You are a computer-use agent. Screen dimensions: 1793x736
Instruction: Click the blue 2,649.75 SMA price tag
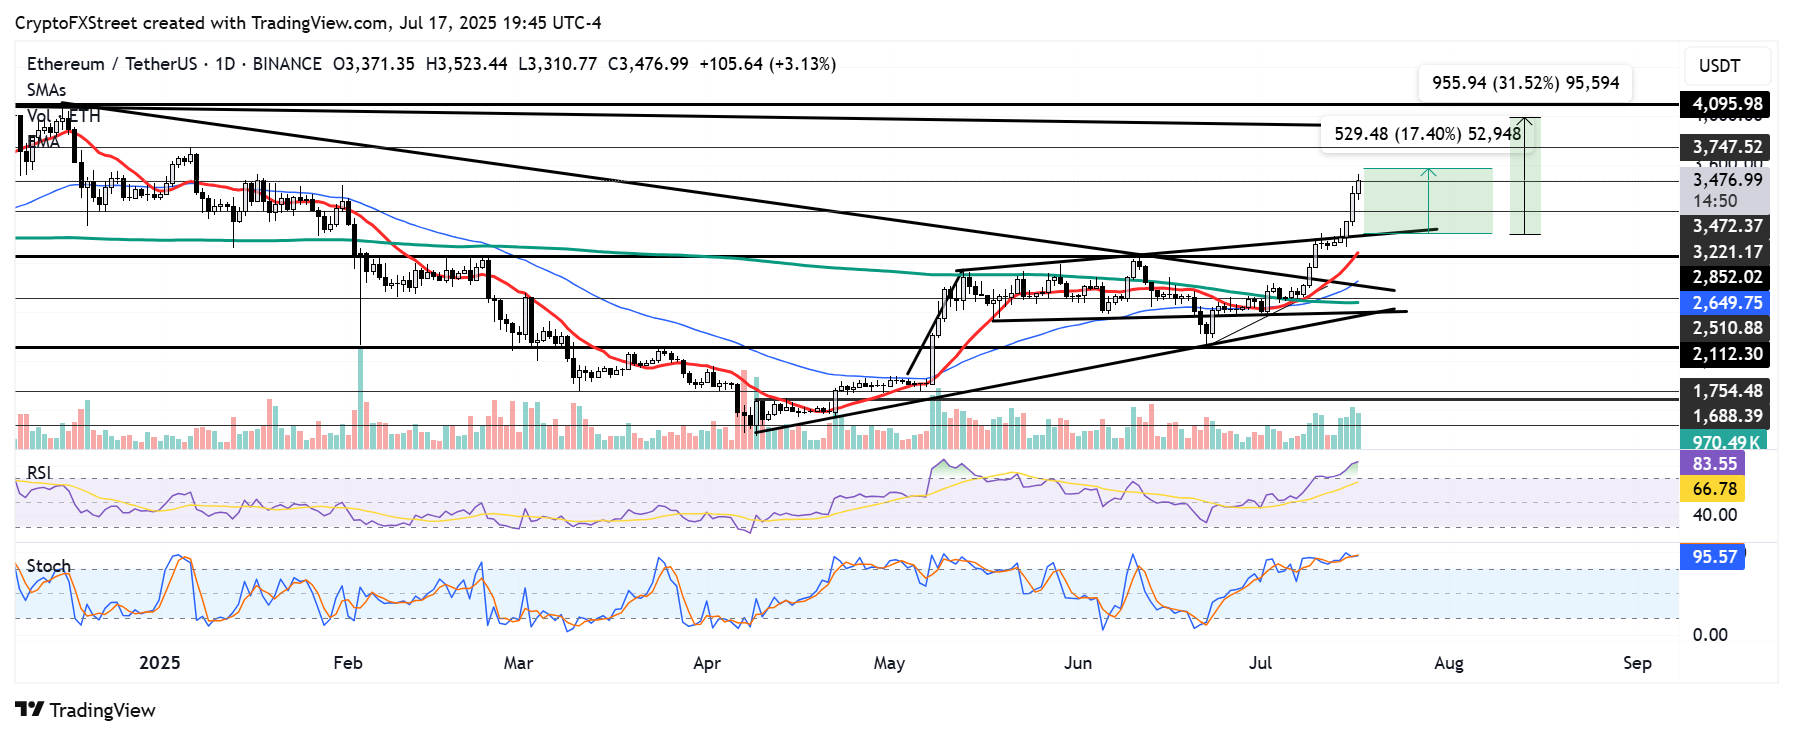pos(1726,303)
